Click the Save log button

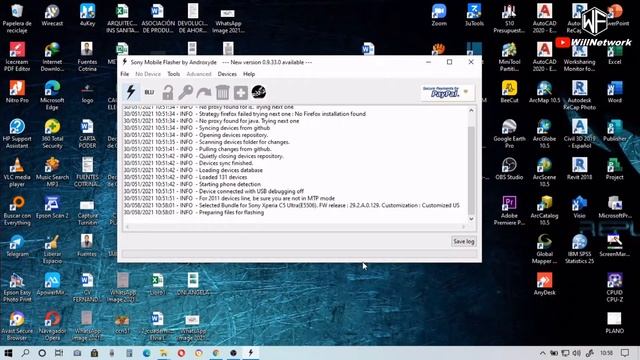[x=464, y=241]
